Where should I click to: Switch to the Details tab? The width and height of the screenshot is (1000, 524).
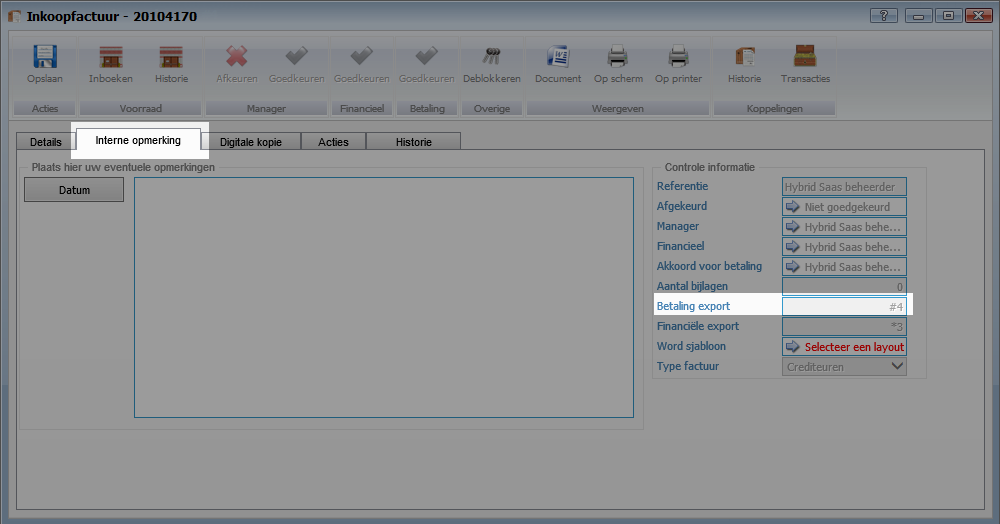pos(46,142)
